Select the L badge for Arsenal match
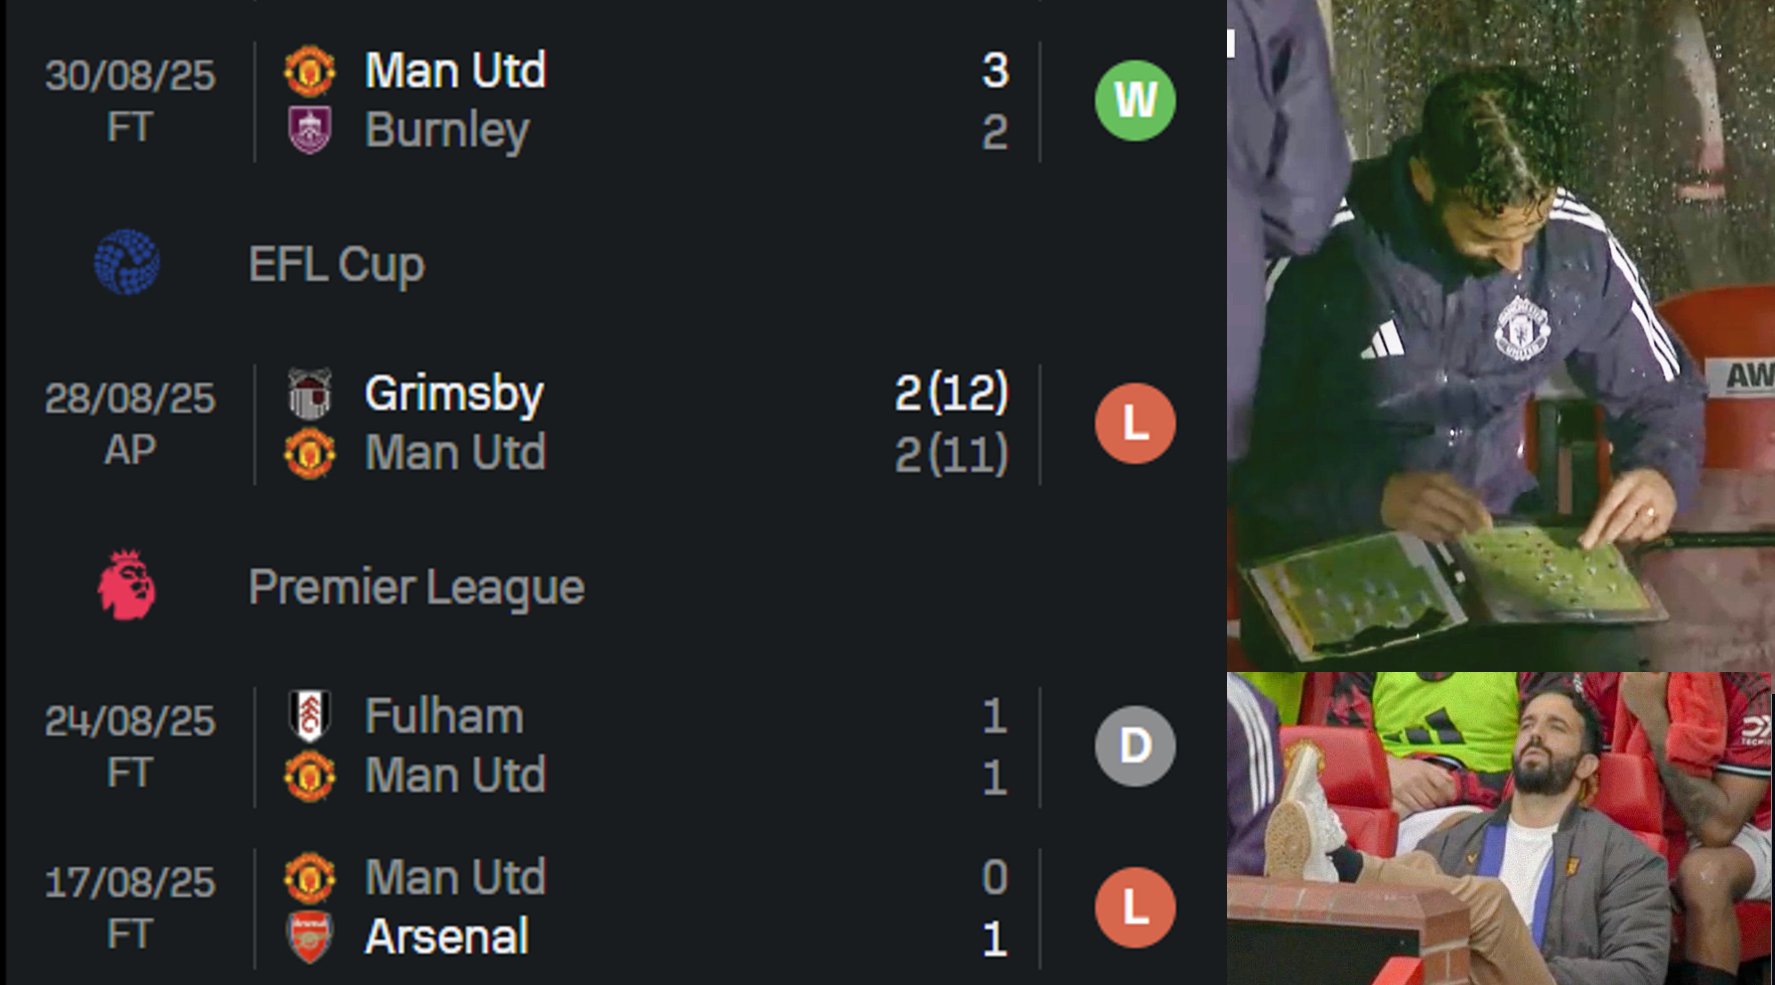The image size is (1775, 985). pos(1135,908)
